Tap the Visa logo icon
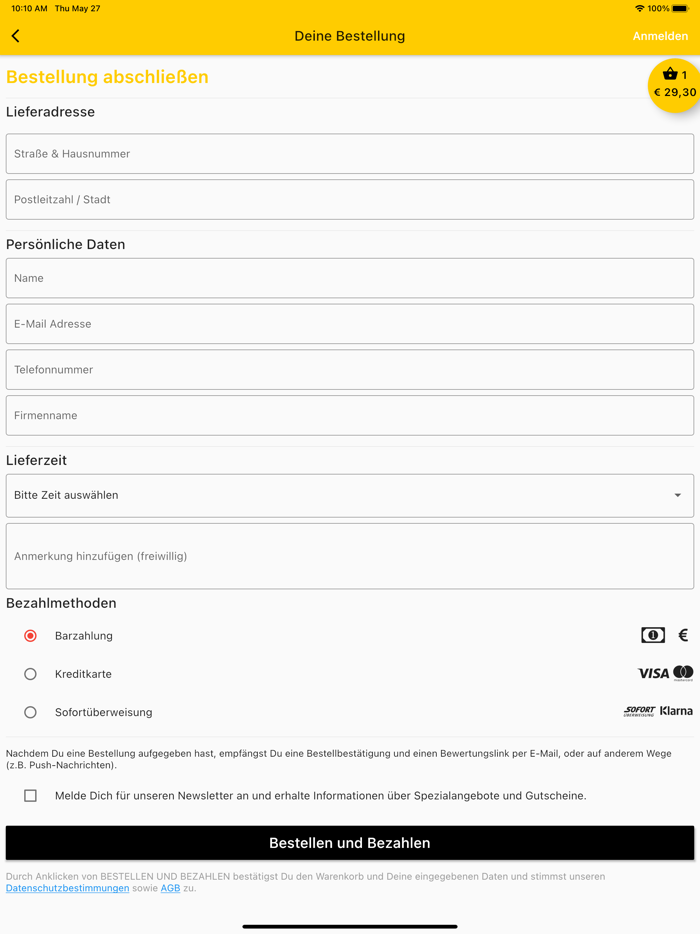 coord(653,674)
